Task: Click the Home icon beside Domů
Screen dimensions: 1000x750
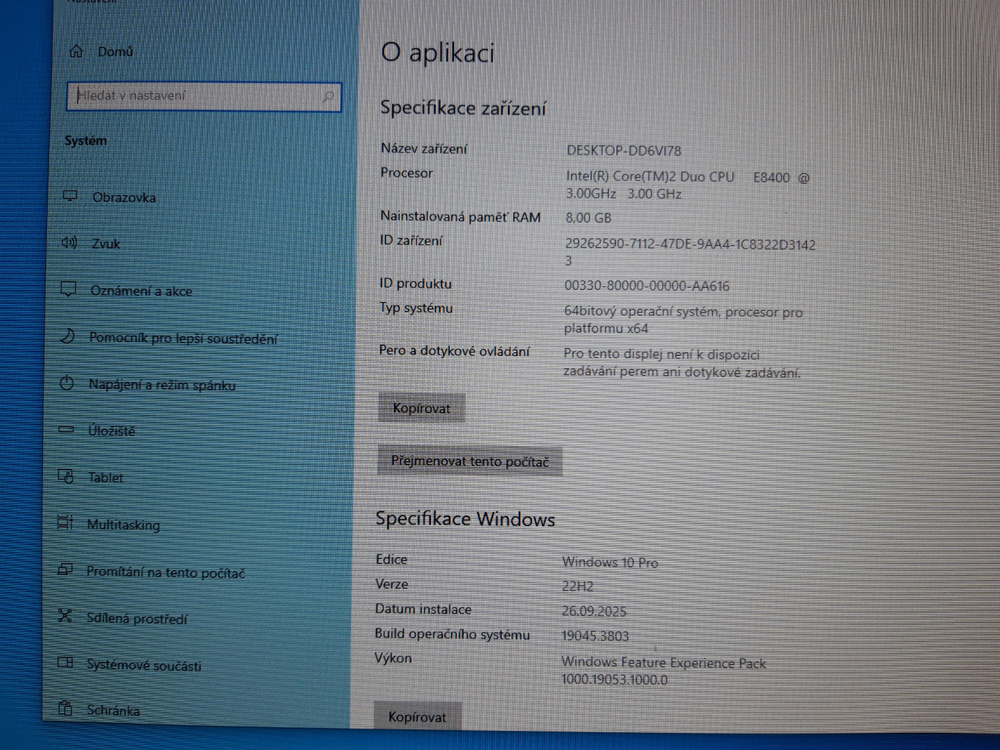Action: click(x=77, y=51)
